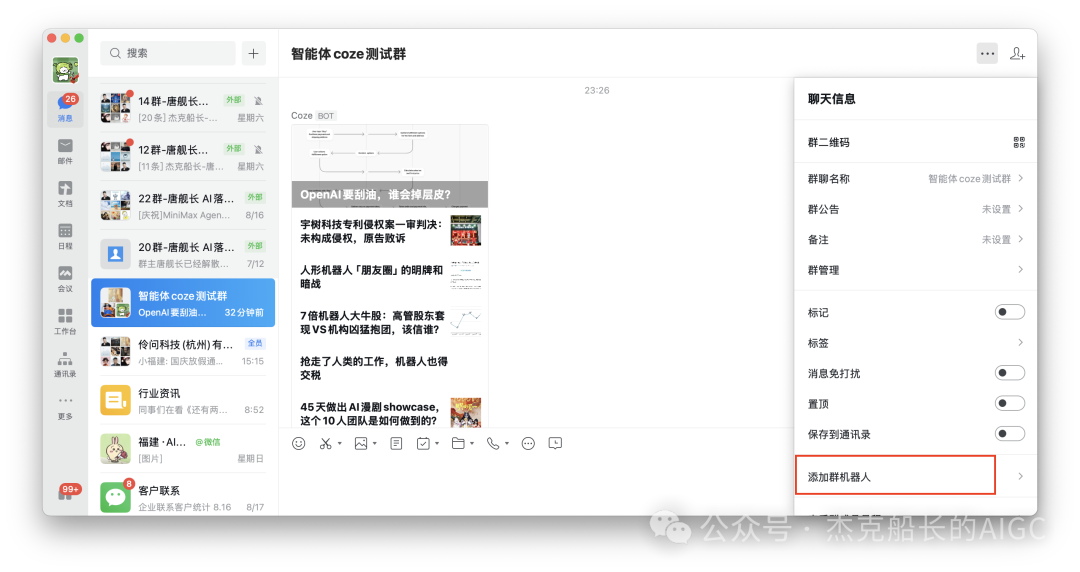Expand the 群管理 row chevron
1080x572 pixels.
coord(1020,269)
